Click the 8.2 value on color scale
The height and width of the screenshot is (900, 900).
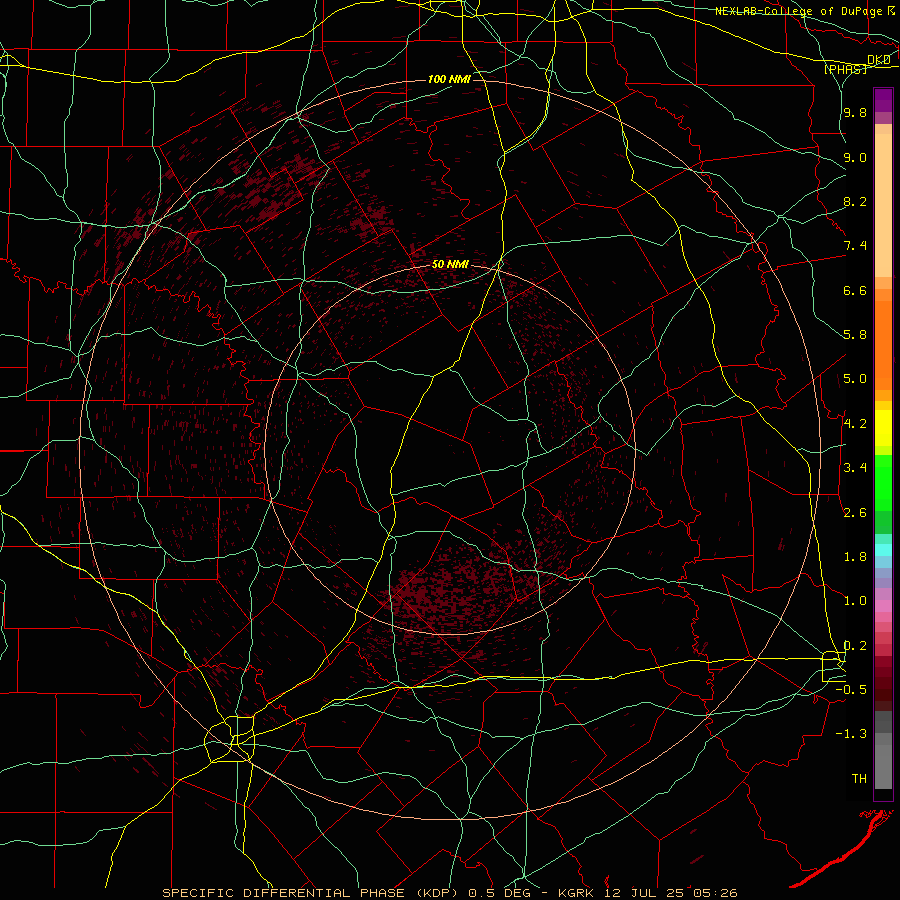click(855, 201)
